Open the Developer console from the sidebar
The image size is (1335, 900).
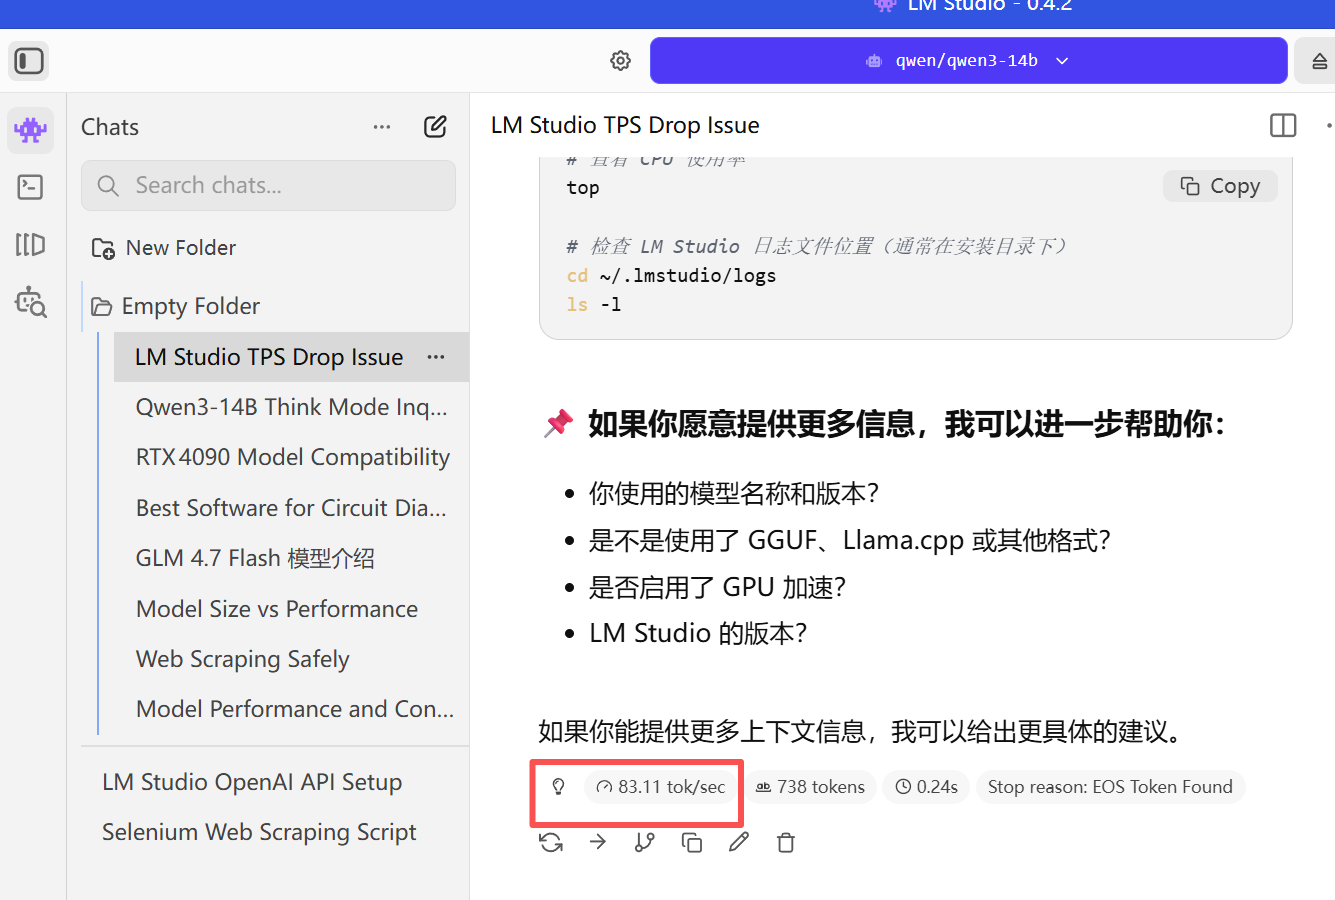click(x=30, y=187)
